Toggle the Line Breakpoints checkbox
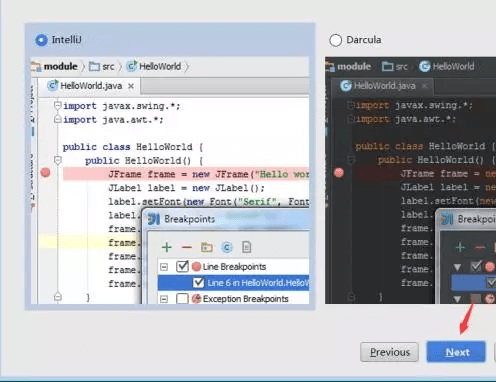Image resolution: width=496 pixels, height=382 pixels. click(x=182, y=266)
